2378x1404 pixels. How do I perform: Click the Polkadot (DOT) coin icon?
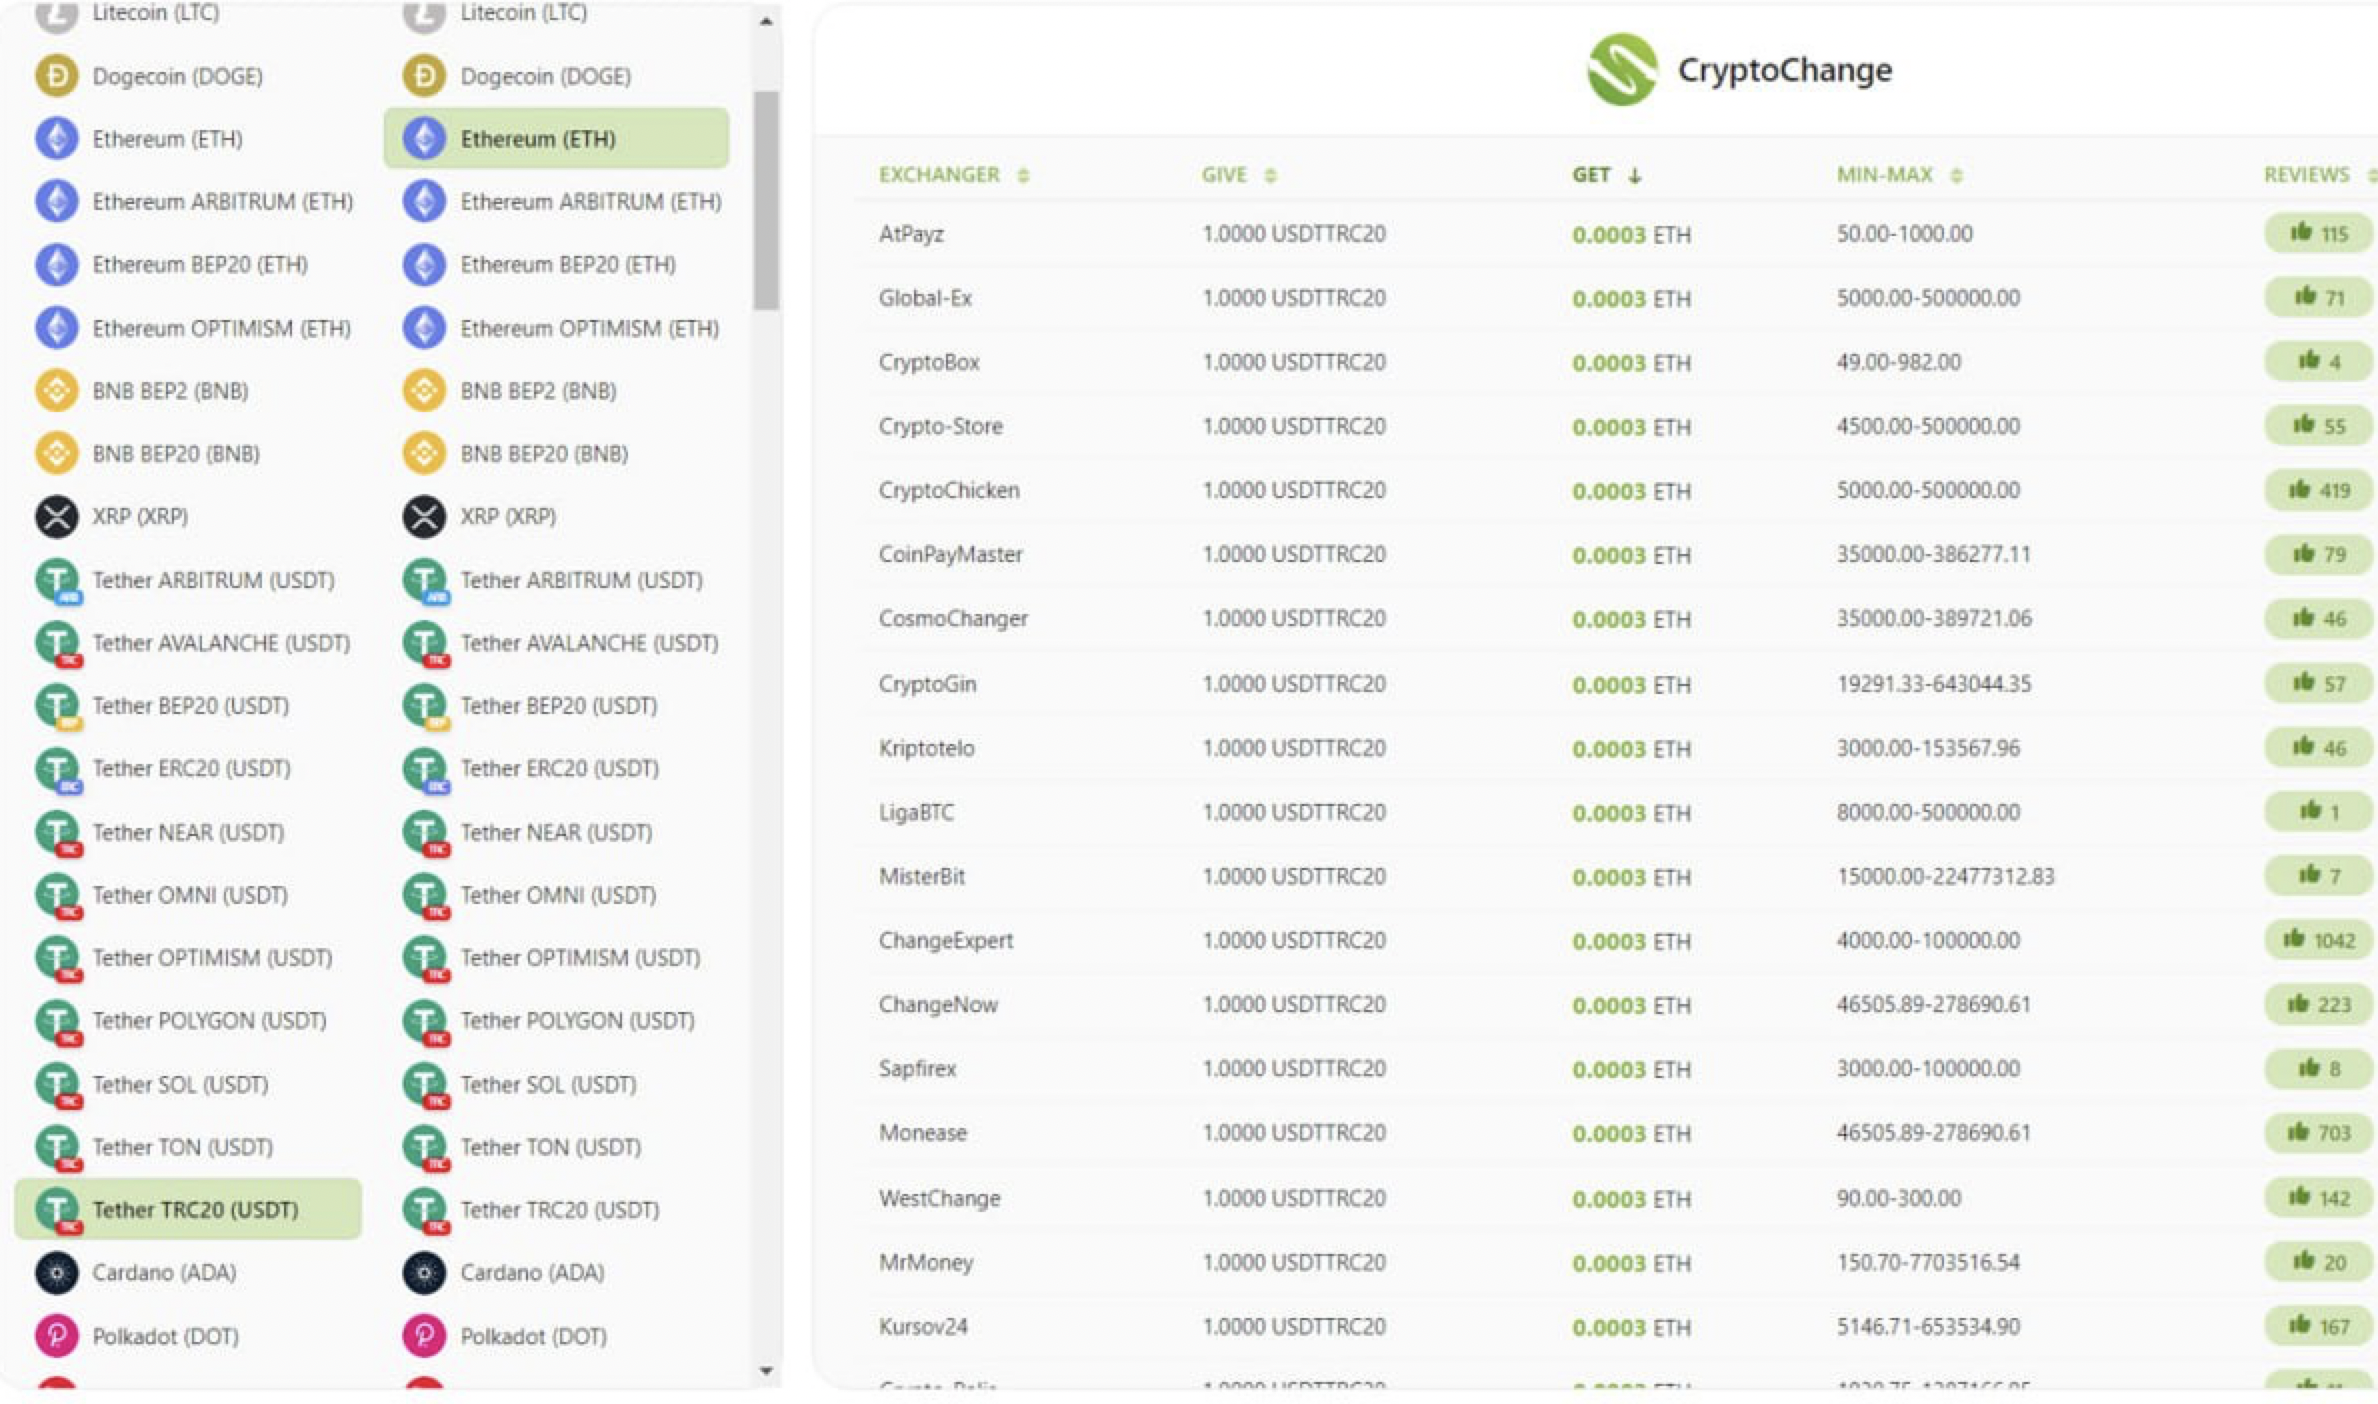point(57,1335)
